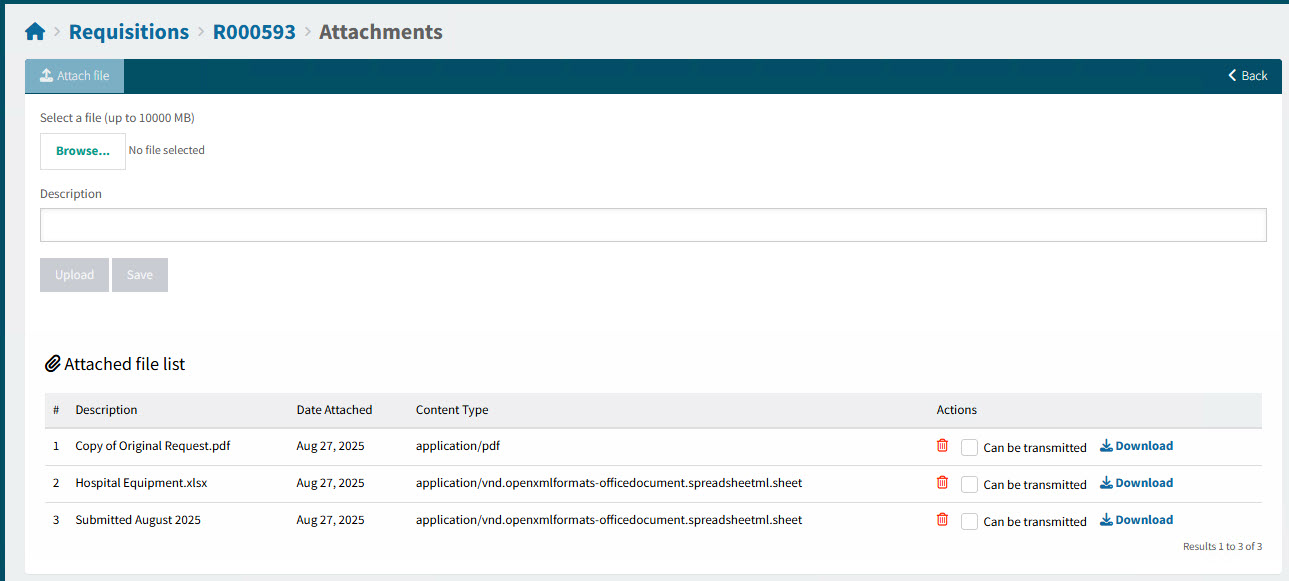The image size is (1289, 581).
Task: Click the disabled Upload button
Action: (74, 274)
